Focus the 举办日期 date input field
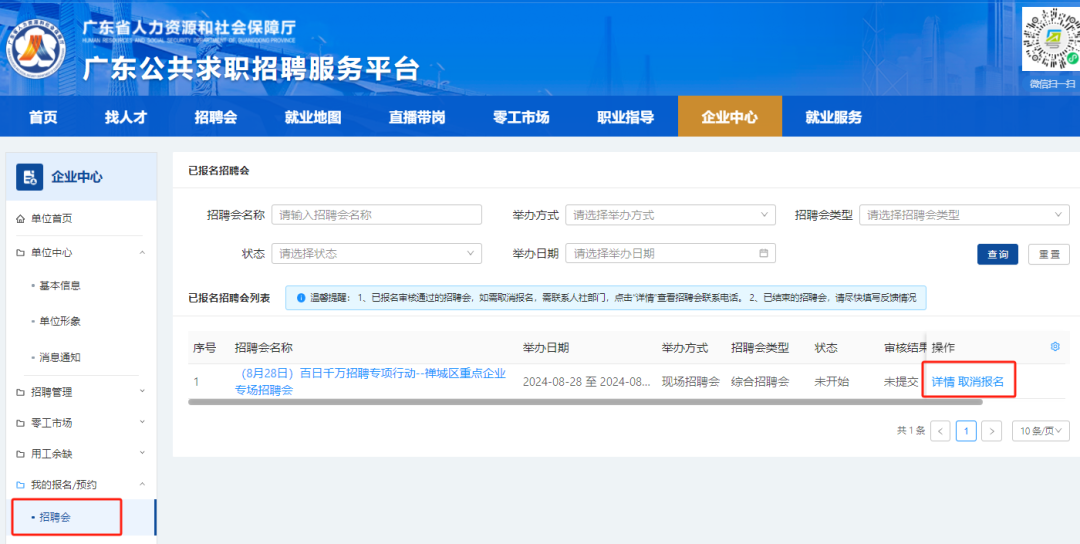1080x544 pixels. coord(670,253)
